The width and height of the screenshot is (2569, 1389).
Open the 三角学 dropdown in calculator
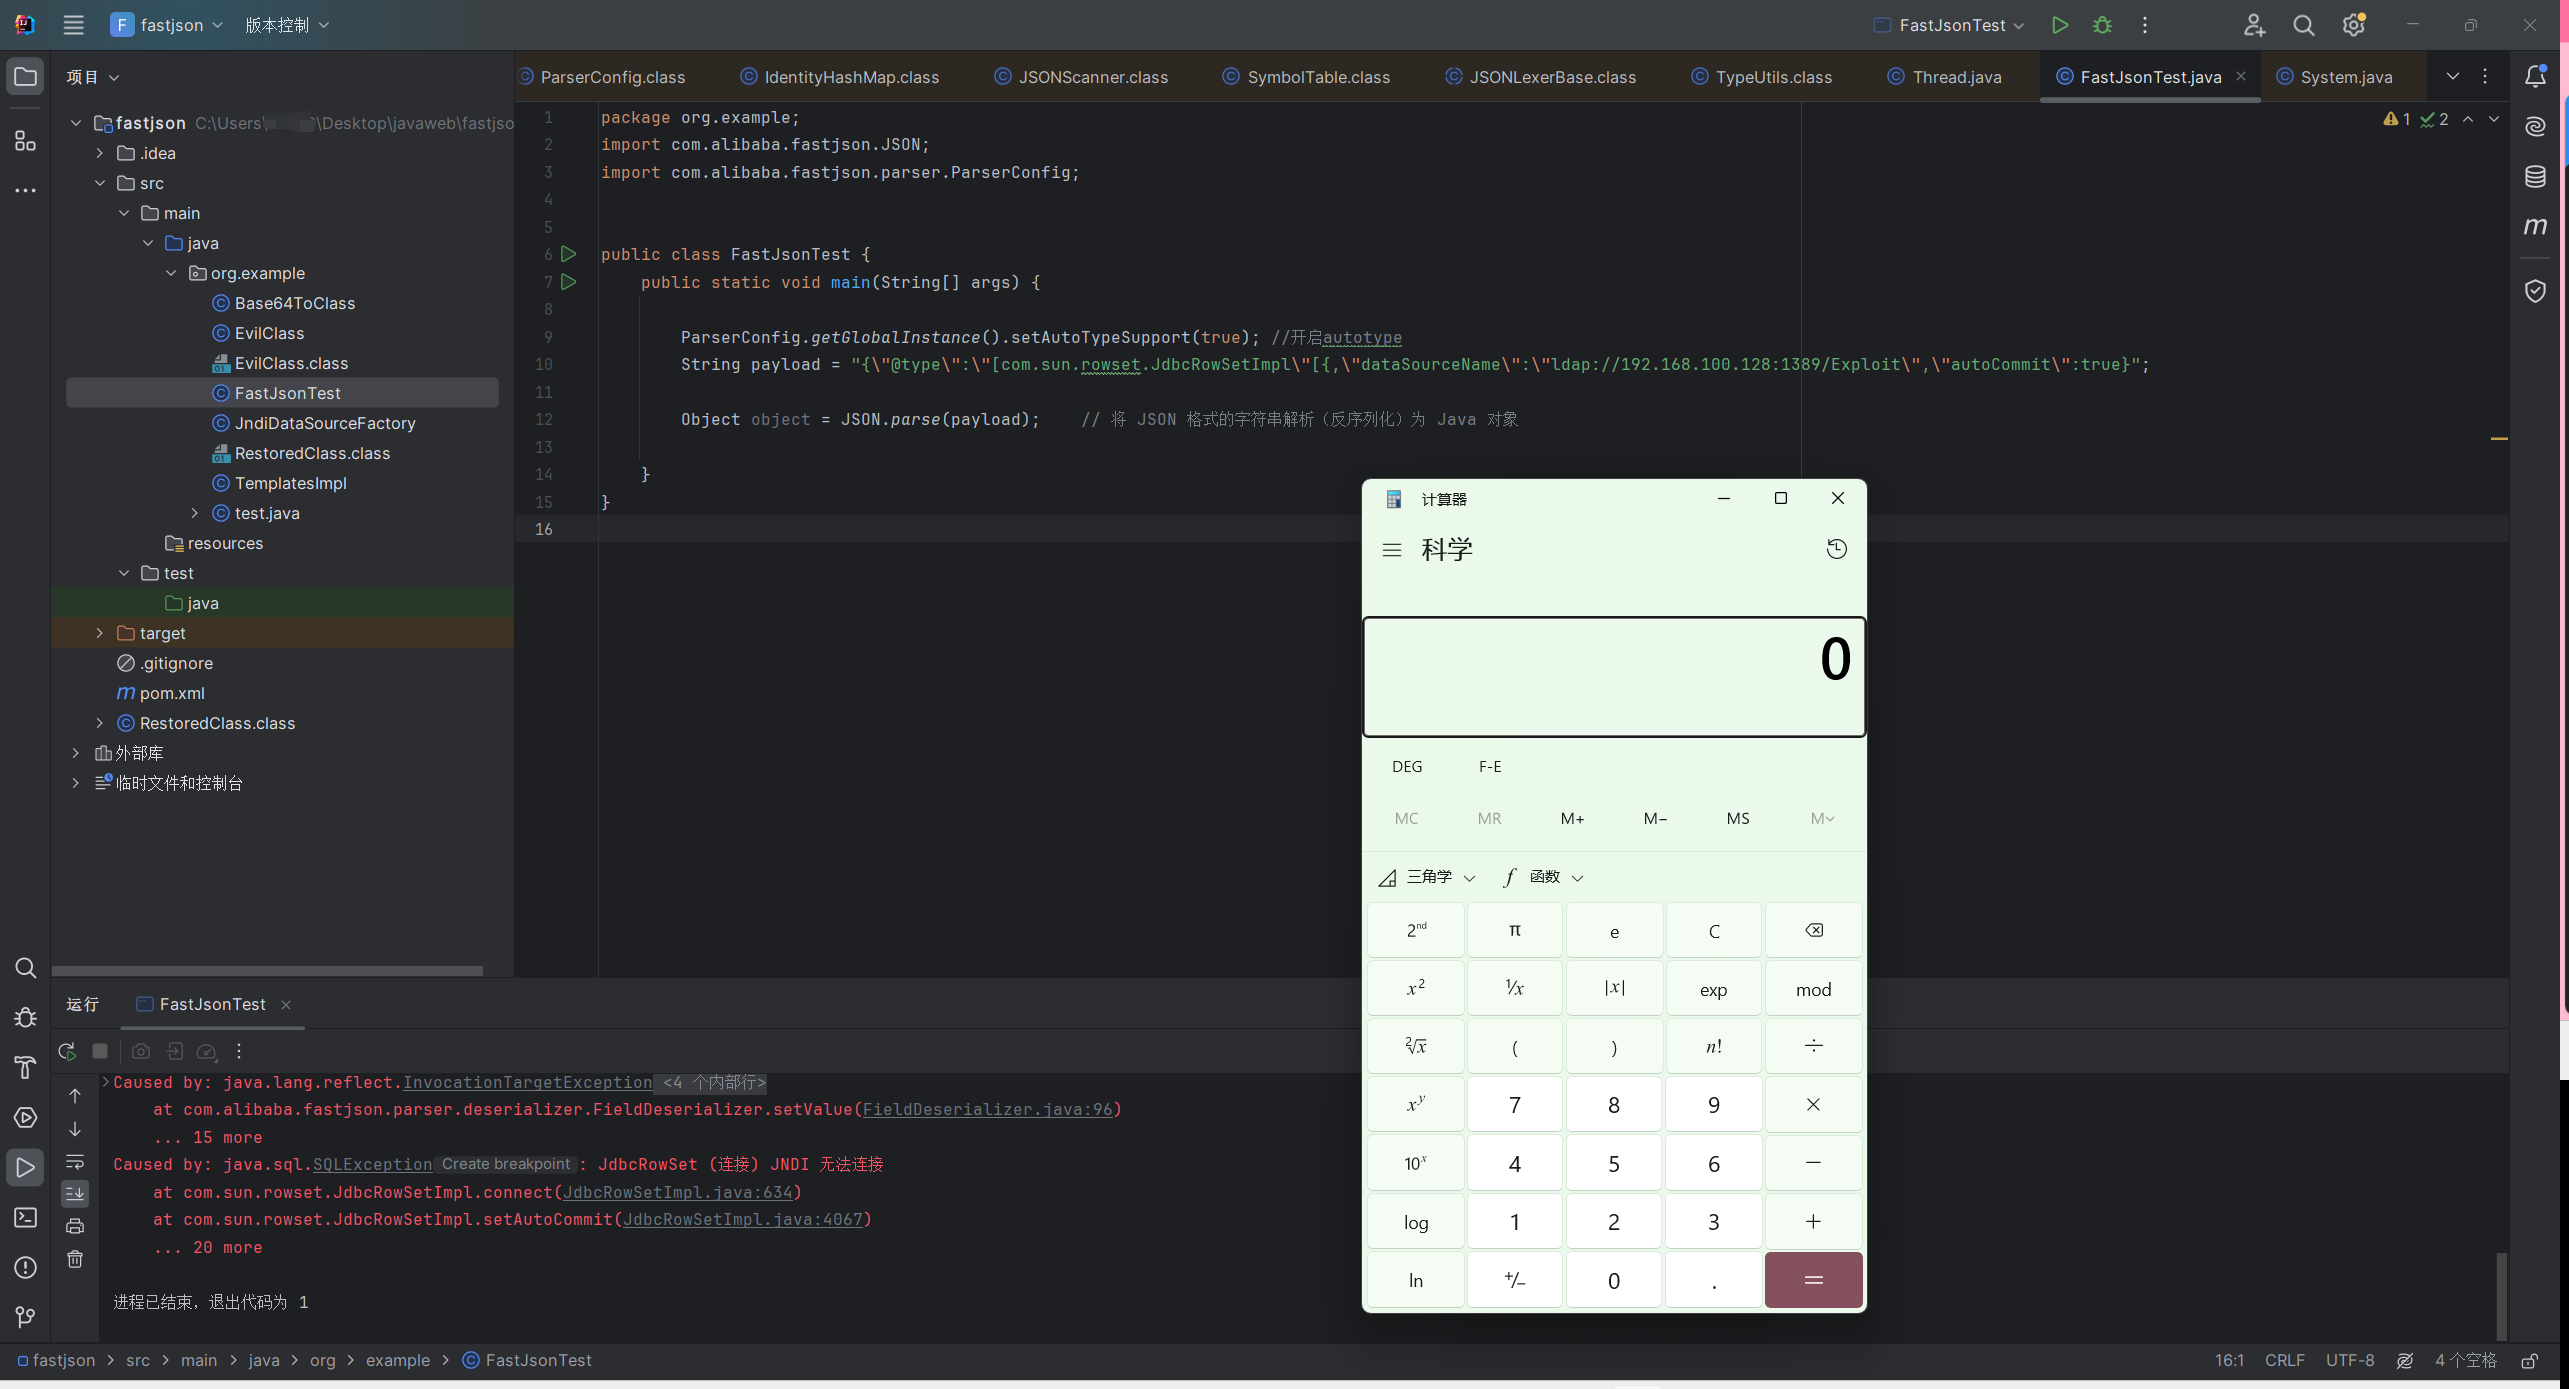(x=1427, y=877)
